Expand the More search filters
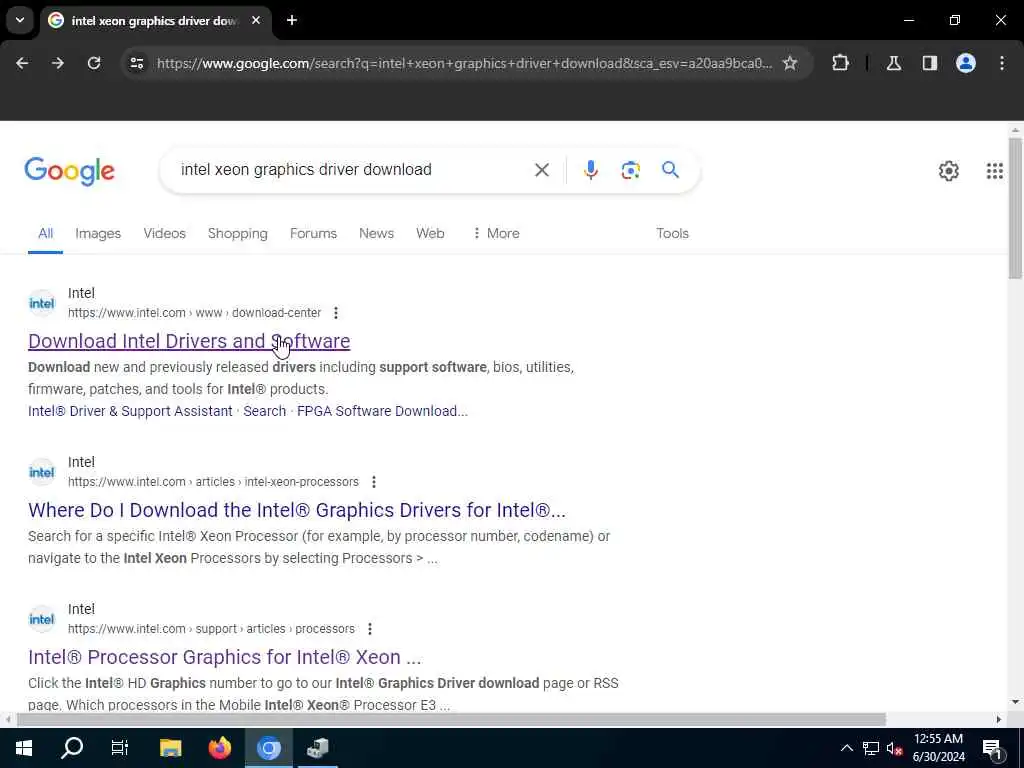Screen dimensions: 1024x768 [496, 233]
